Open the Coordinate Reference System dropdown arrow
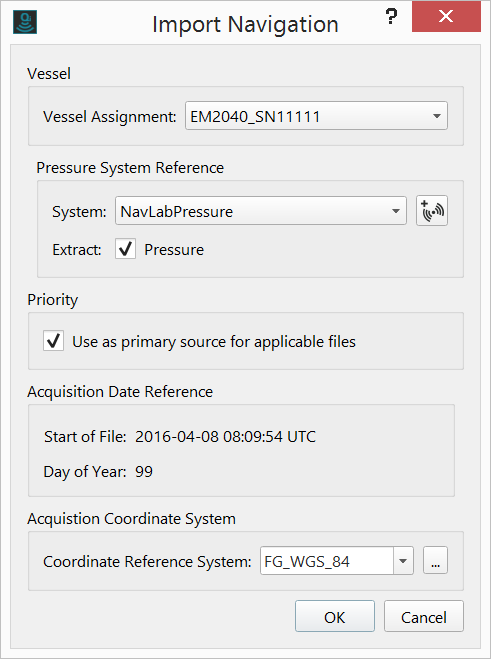This screenshot has width=491, height=659. coord(403,561)
